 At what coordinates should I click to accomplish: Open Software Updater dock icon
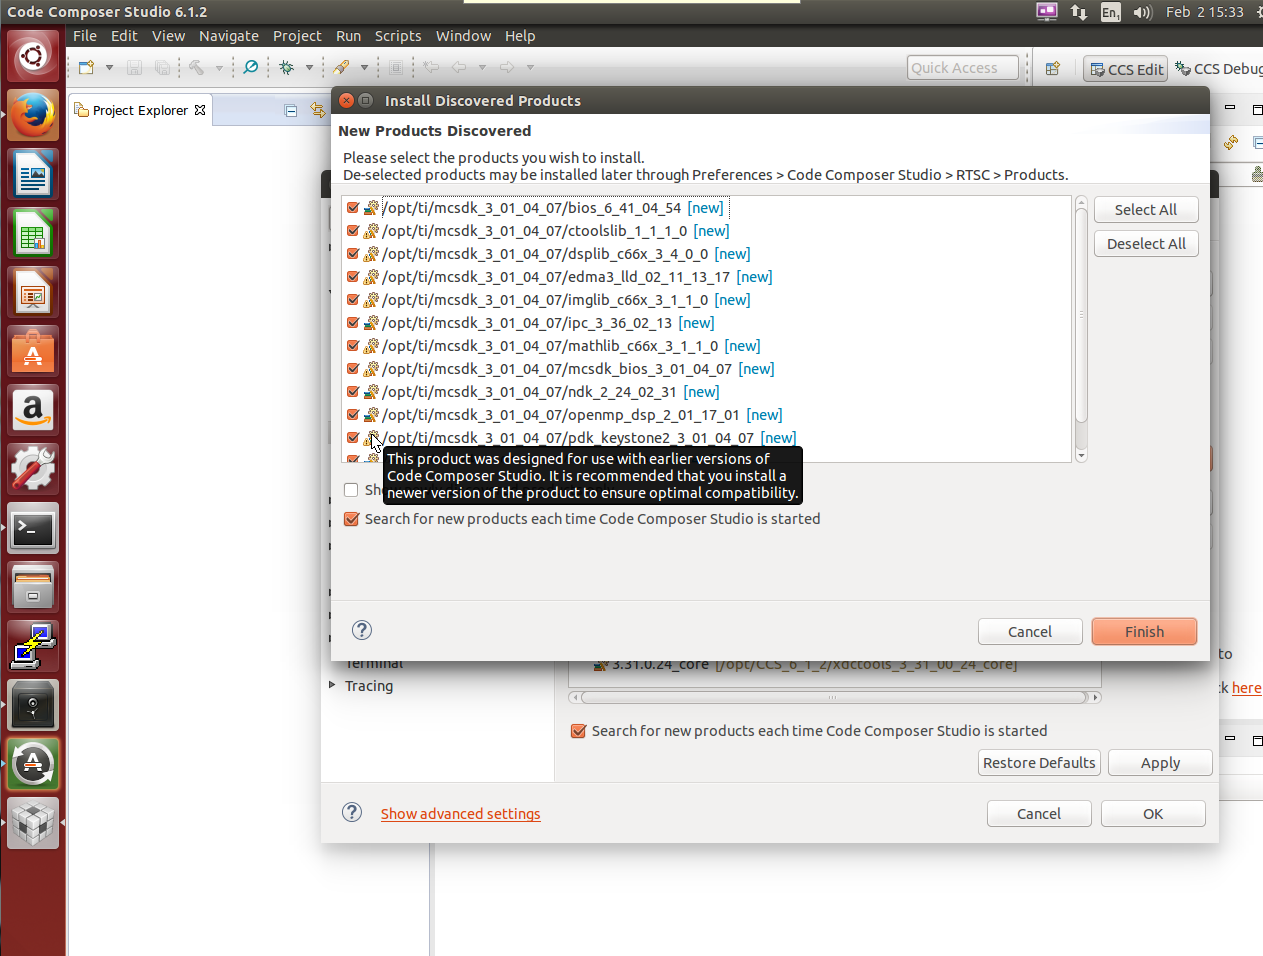point(33,764)
